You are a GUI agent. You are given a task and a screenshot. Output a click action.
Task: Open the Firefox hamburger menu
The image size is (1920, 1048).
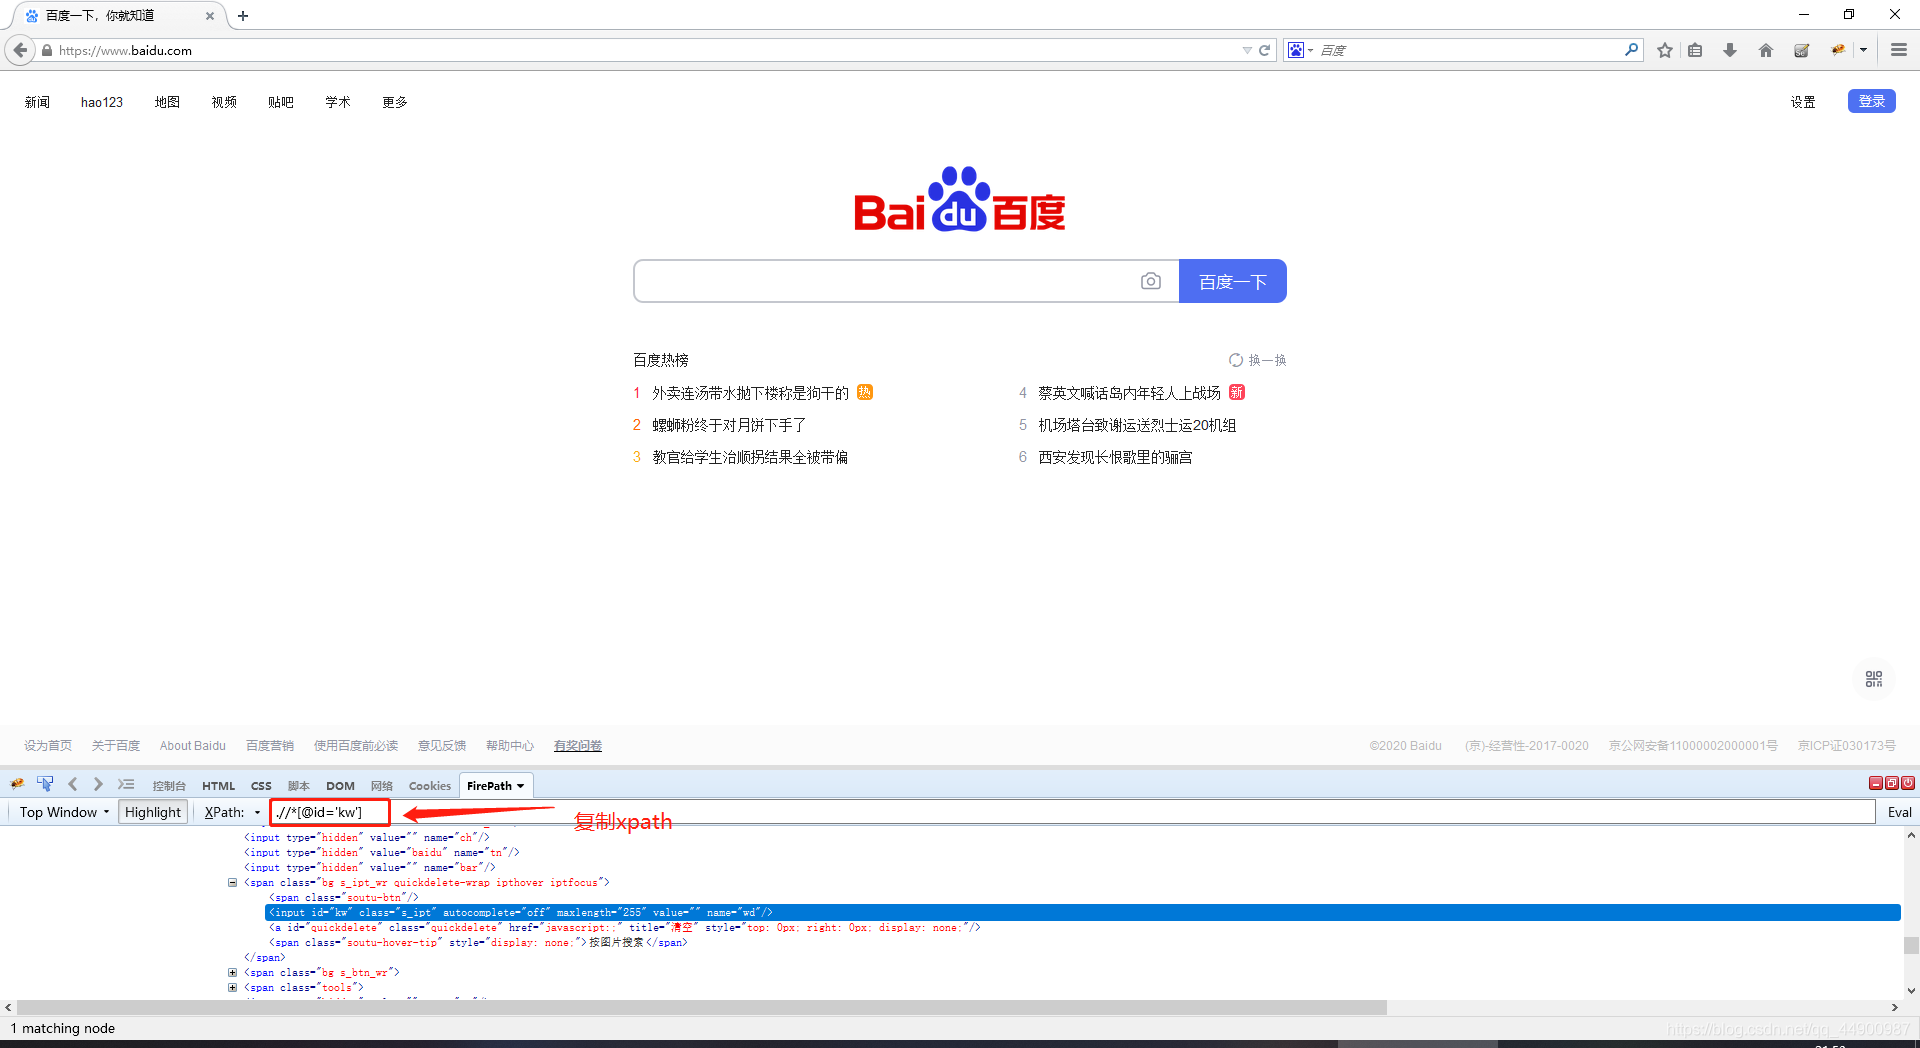click(x=1898, y=50)
